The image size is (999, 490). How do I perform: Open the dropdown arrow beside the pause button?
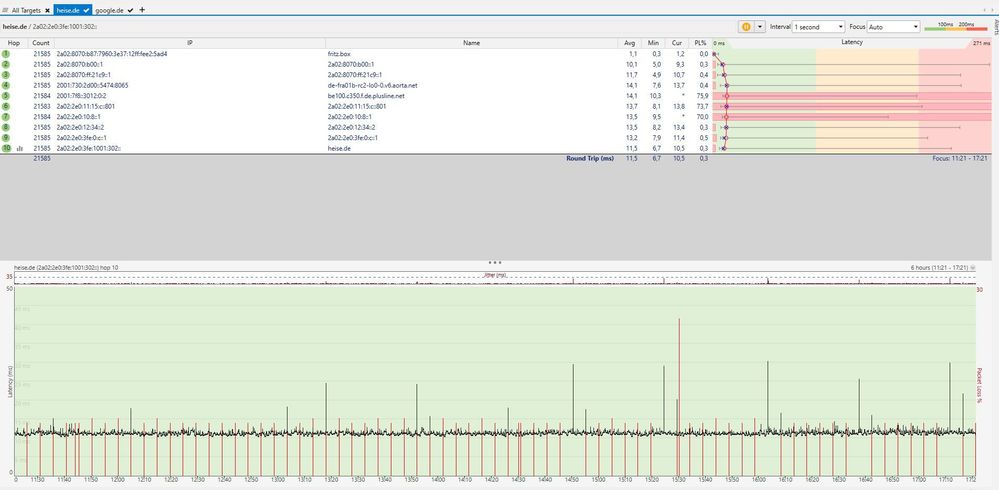coord(760,27)
